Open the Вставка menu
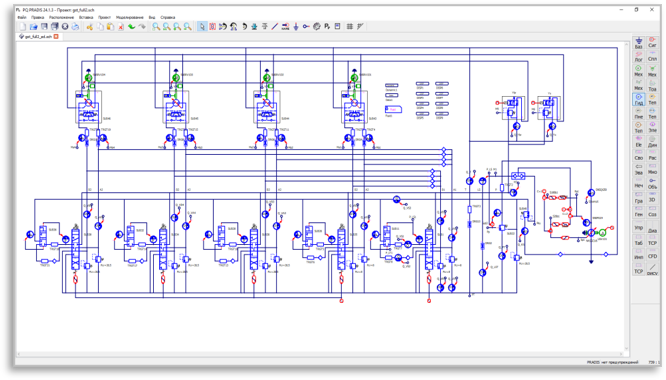666x380 pixels. pos(86,17)
